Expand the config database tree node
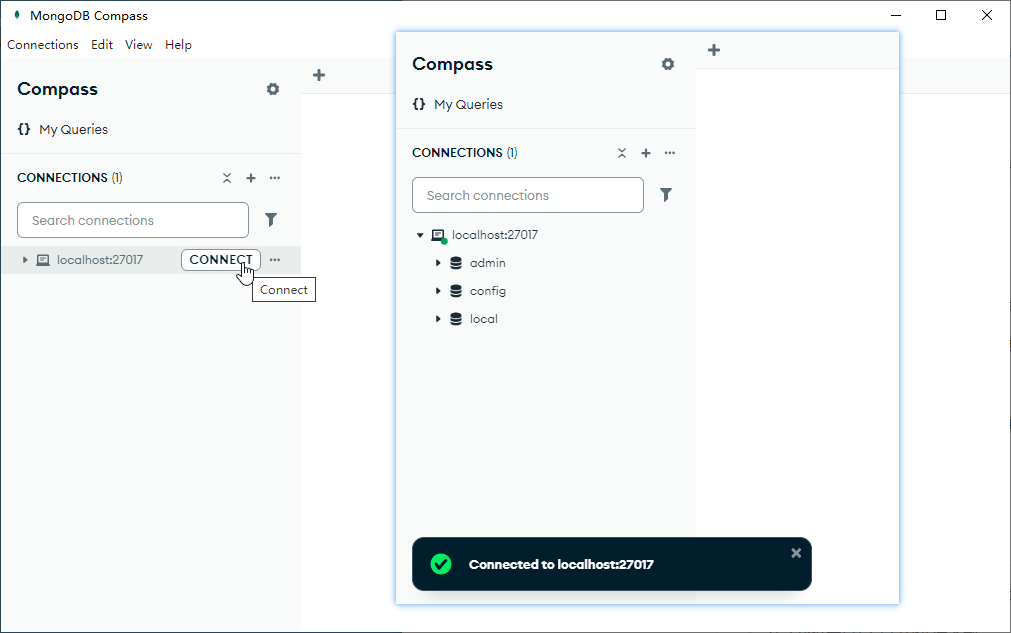Viewport: 1011px width, 633px height. tap(438, 291)
